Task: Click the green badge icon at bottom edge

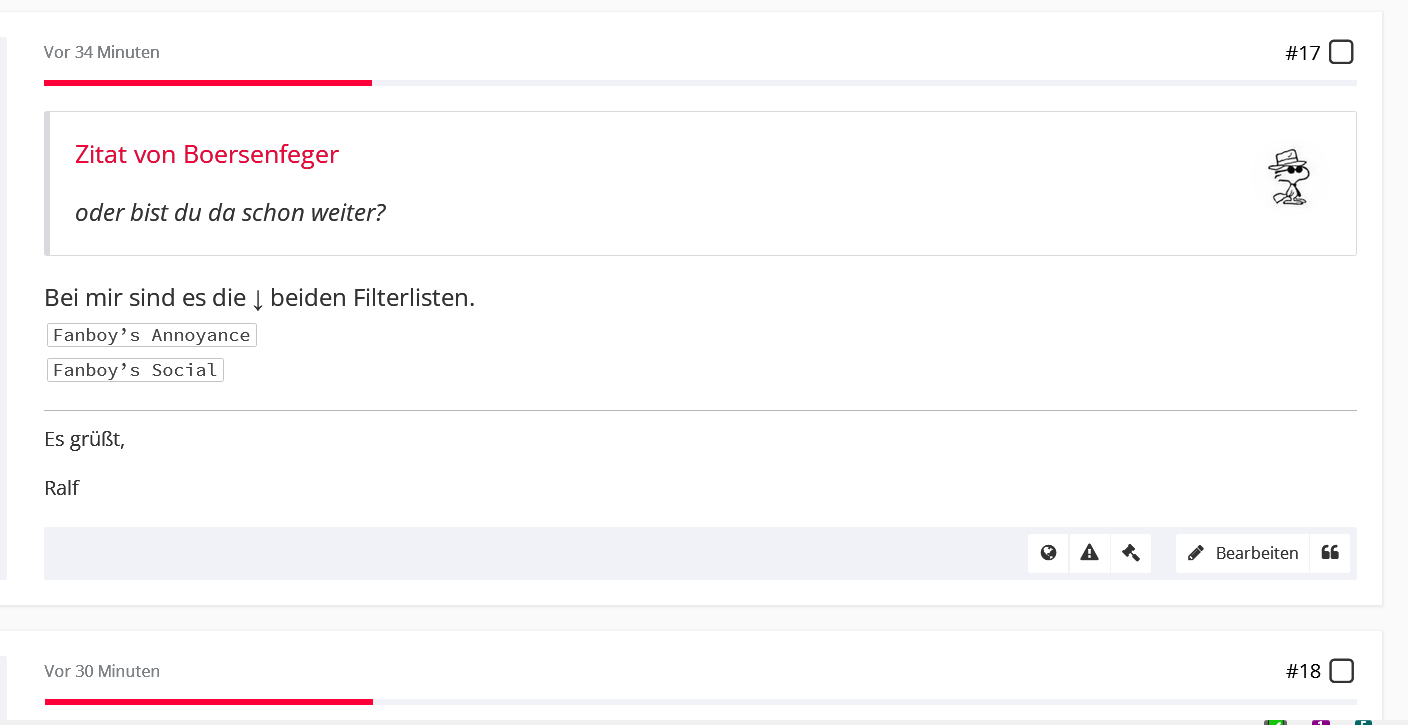Action: click(1275, 721)
